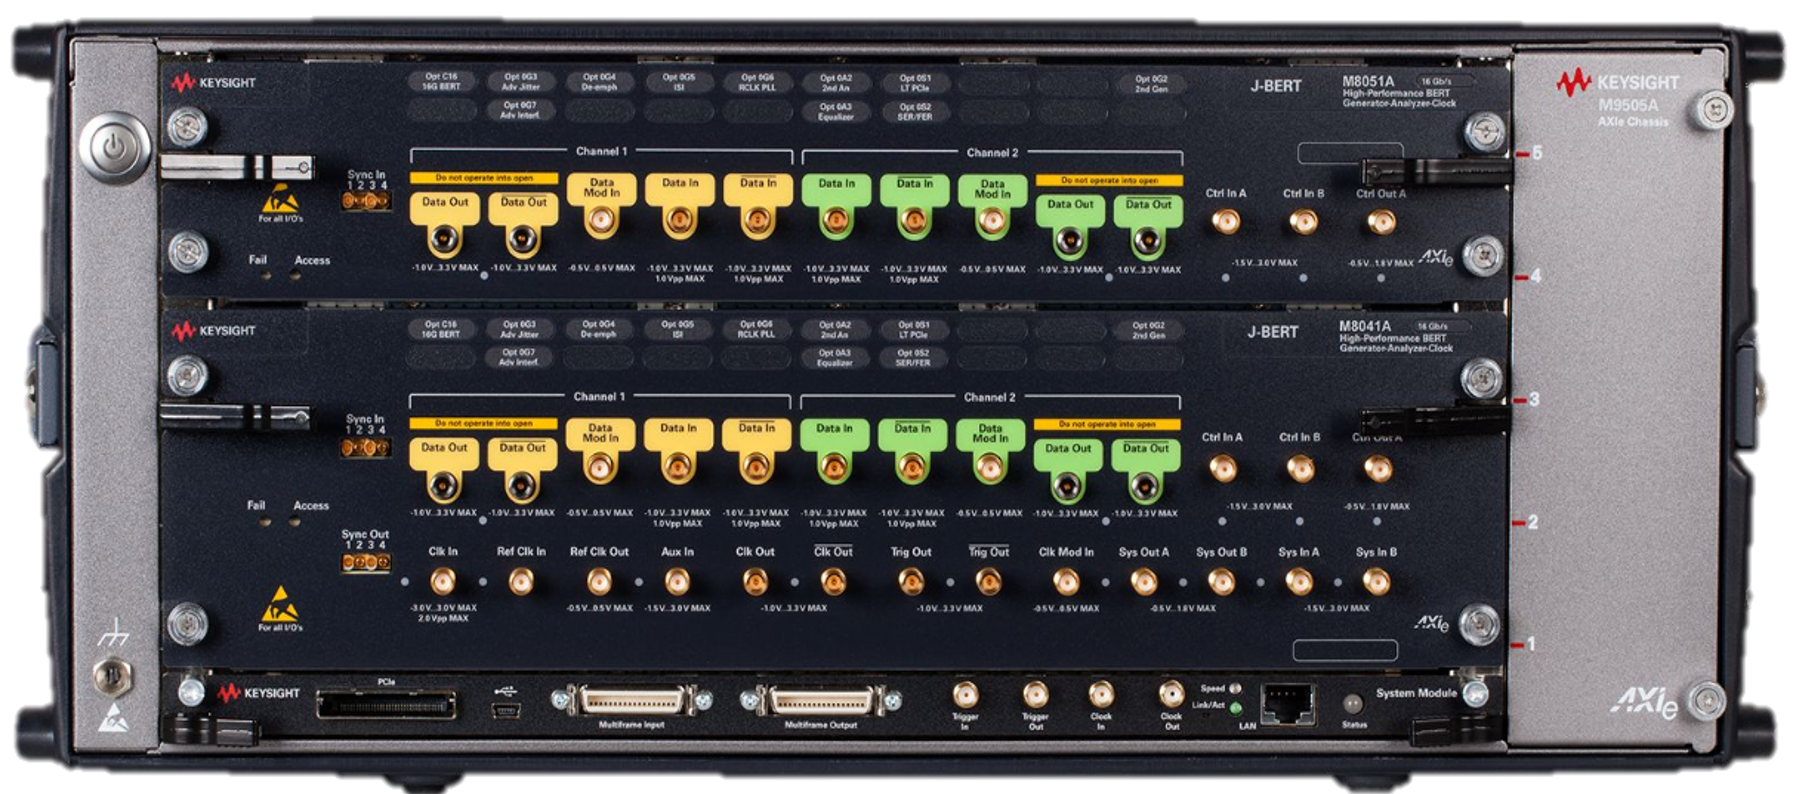Select the PCIe connector on the System Module

coord(386,705)
